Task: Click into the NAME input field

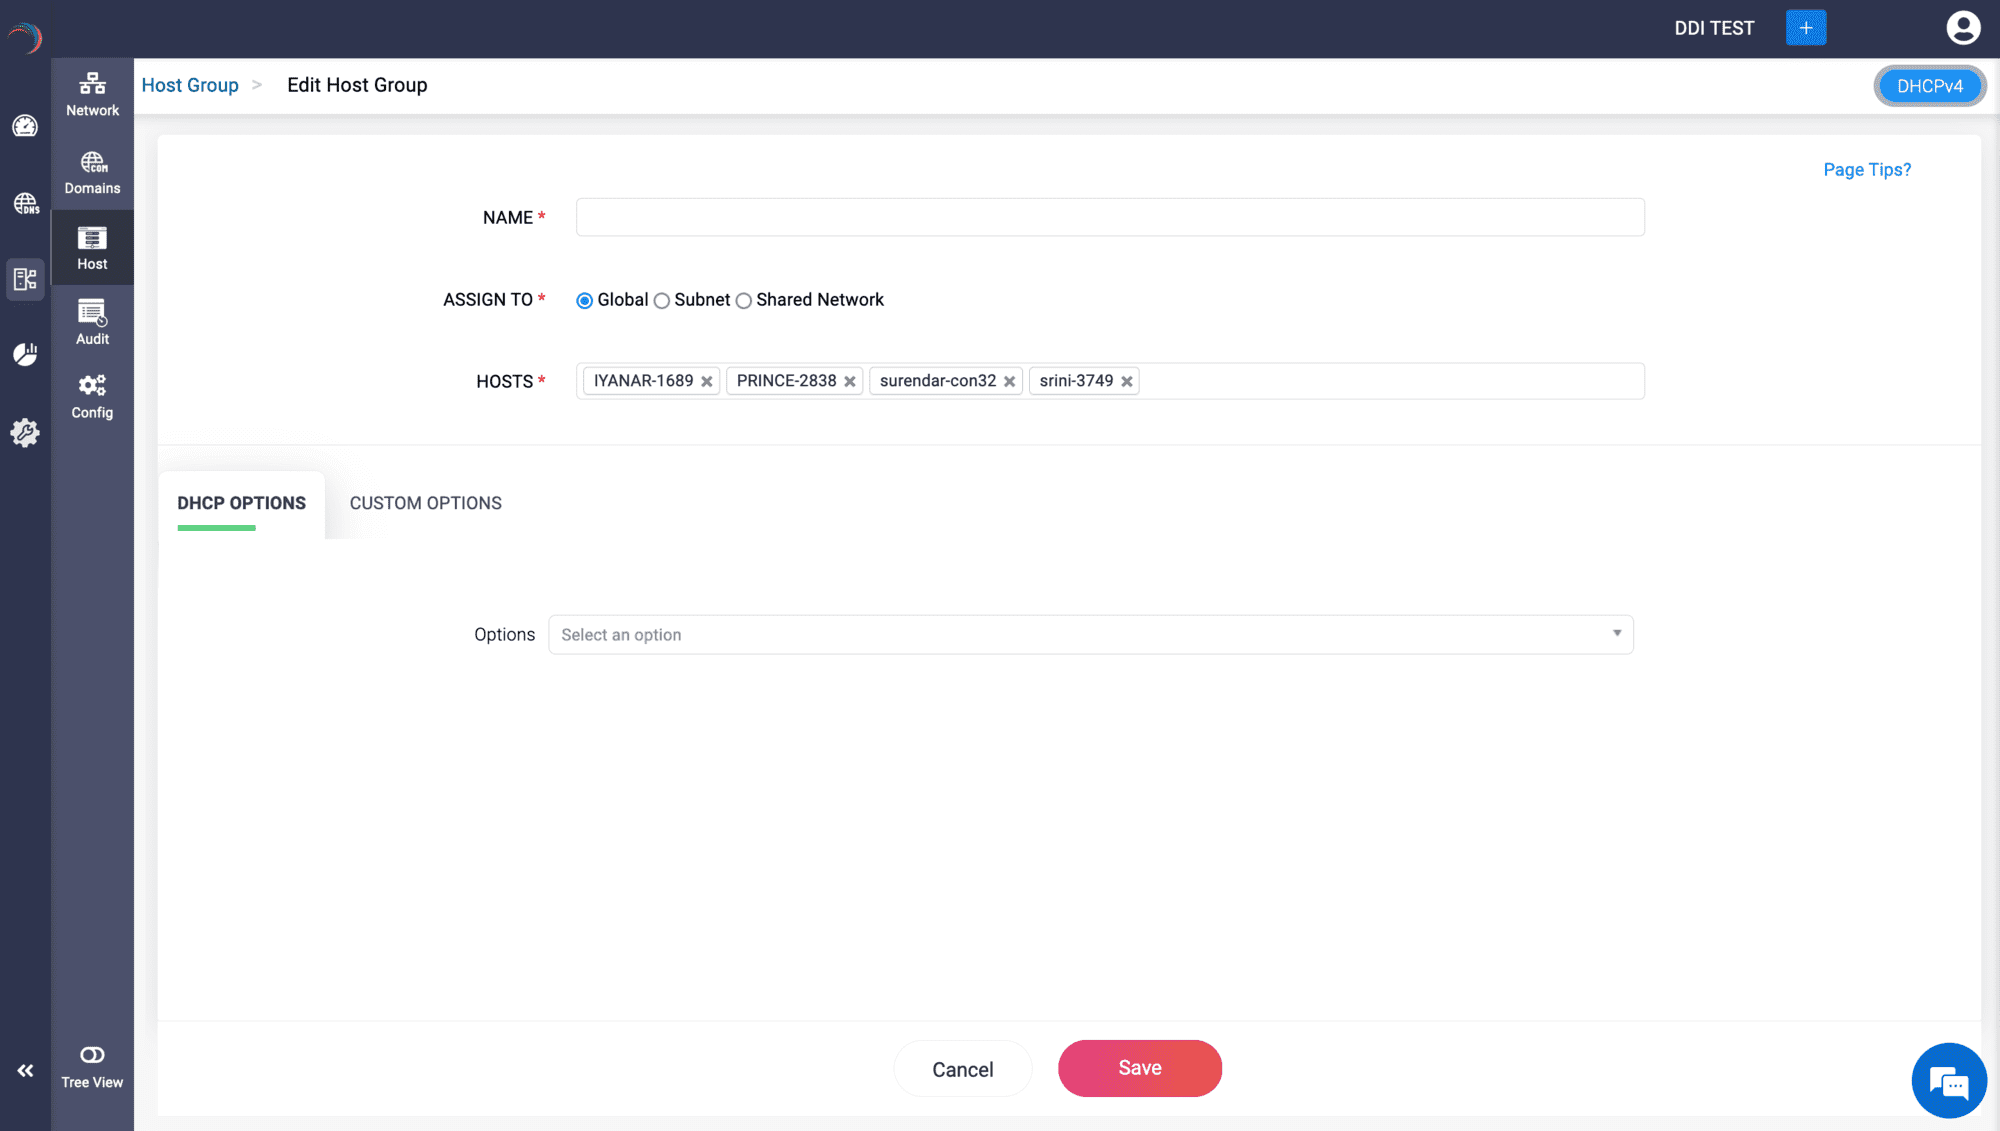Action: pos(1109,217)
